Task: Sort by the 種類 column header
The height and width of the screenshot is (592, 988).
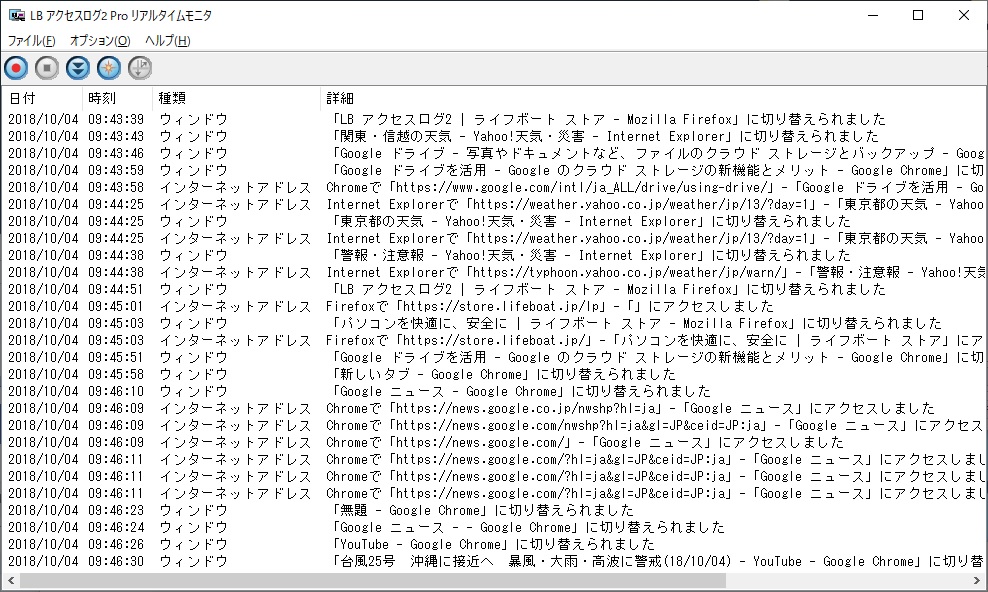Action: 237,98
